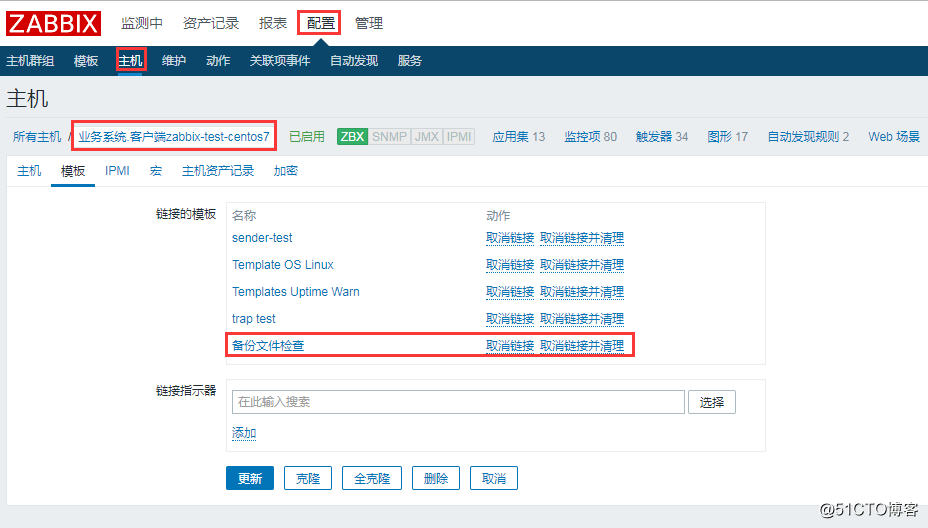This screenshot has width=928, height=528.
Task: Open 服务 submenu
Action: tap(410, 61)
